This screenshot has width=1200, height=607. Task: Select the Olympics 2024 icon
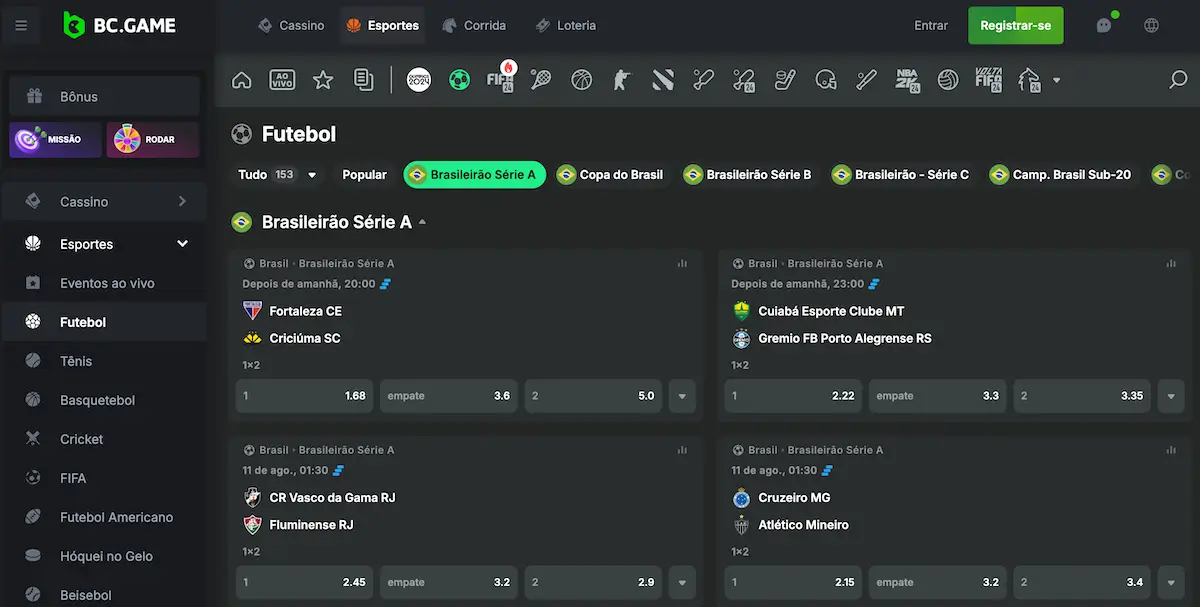[418, 79]
